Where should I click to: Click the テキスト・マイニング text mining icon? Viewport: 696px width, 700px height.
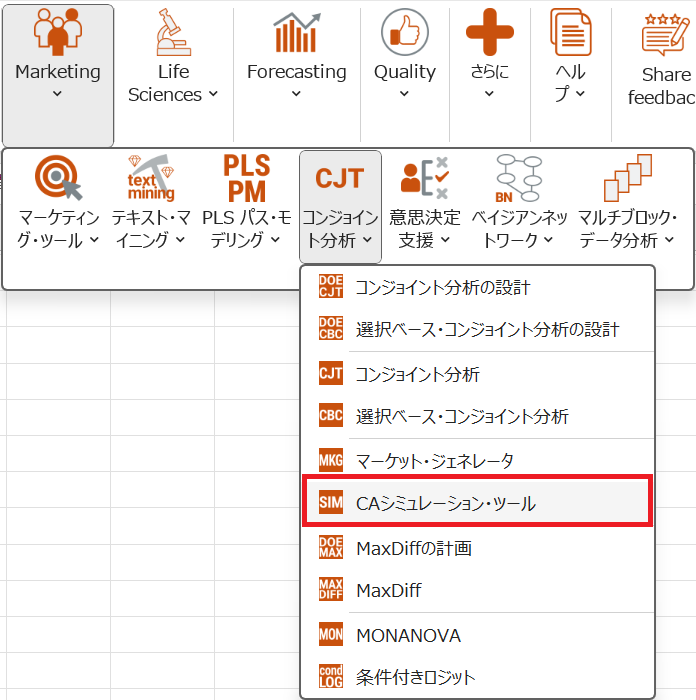[150, 180]
